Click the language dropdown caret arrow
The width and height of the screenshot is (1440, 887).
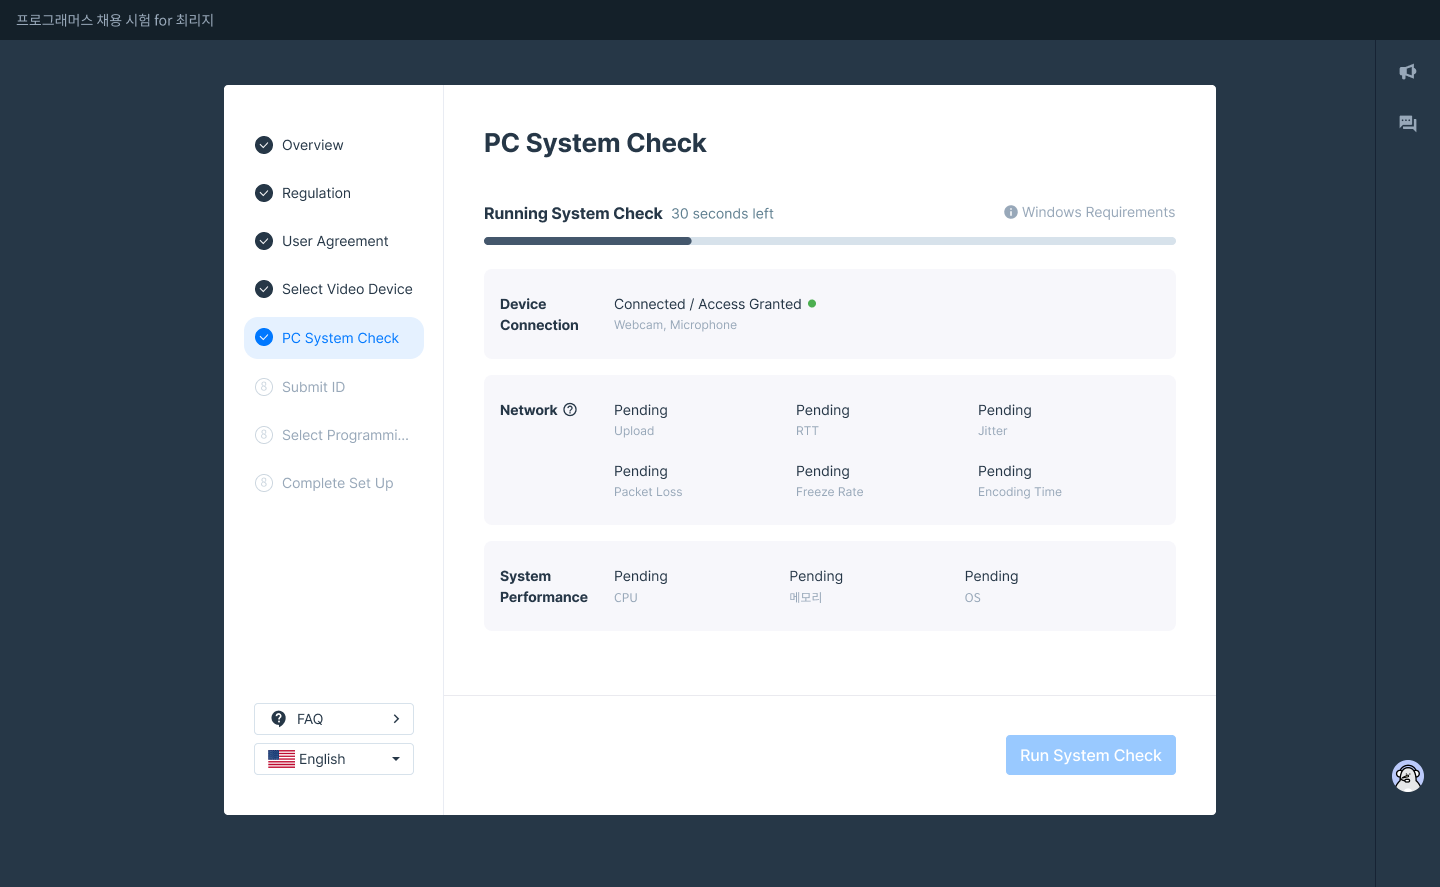pos(396,759)
